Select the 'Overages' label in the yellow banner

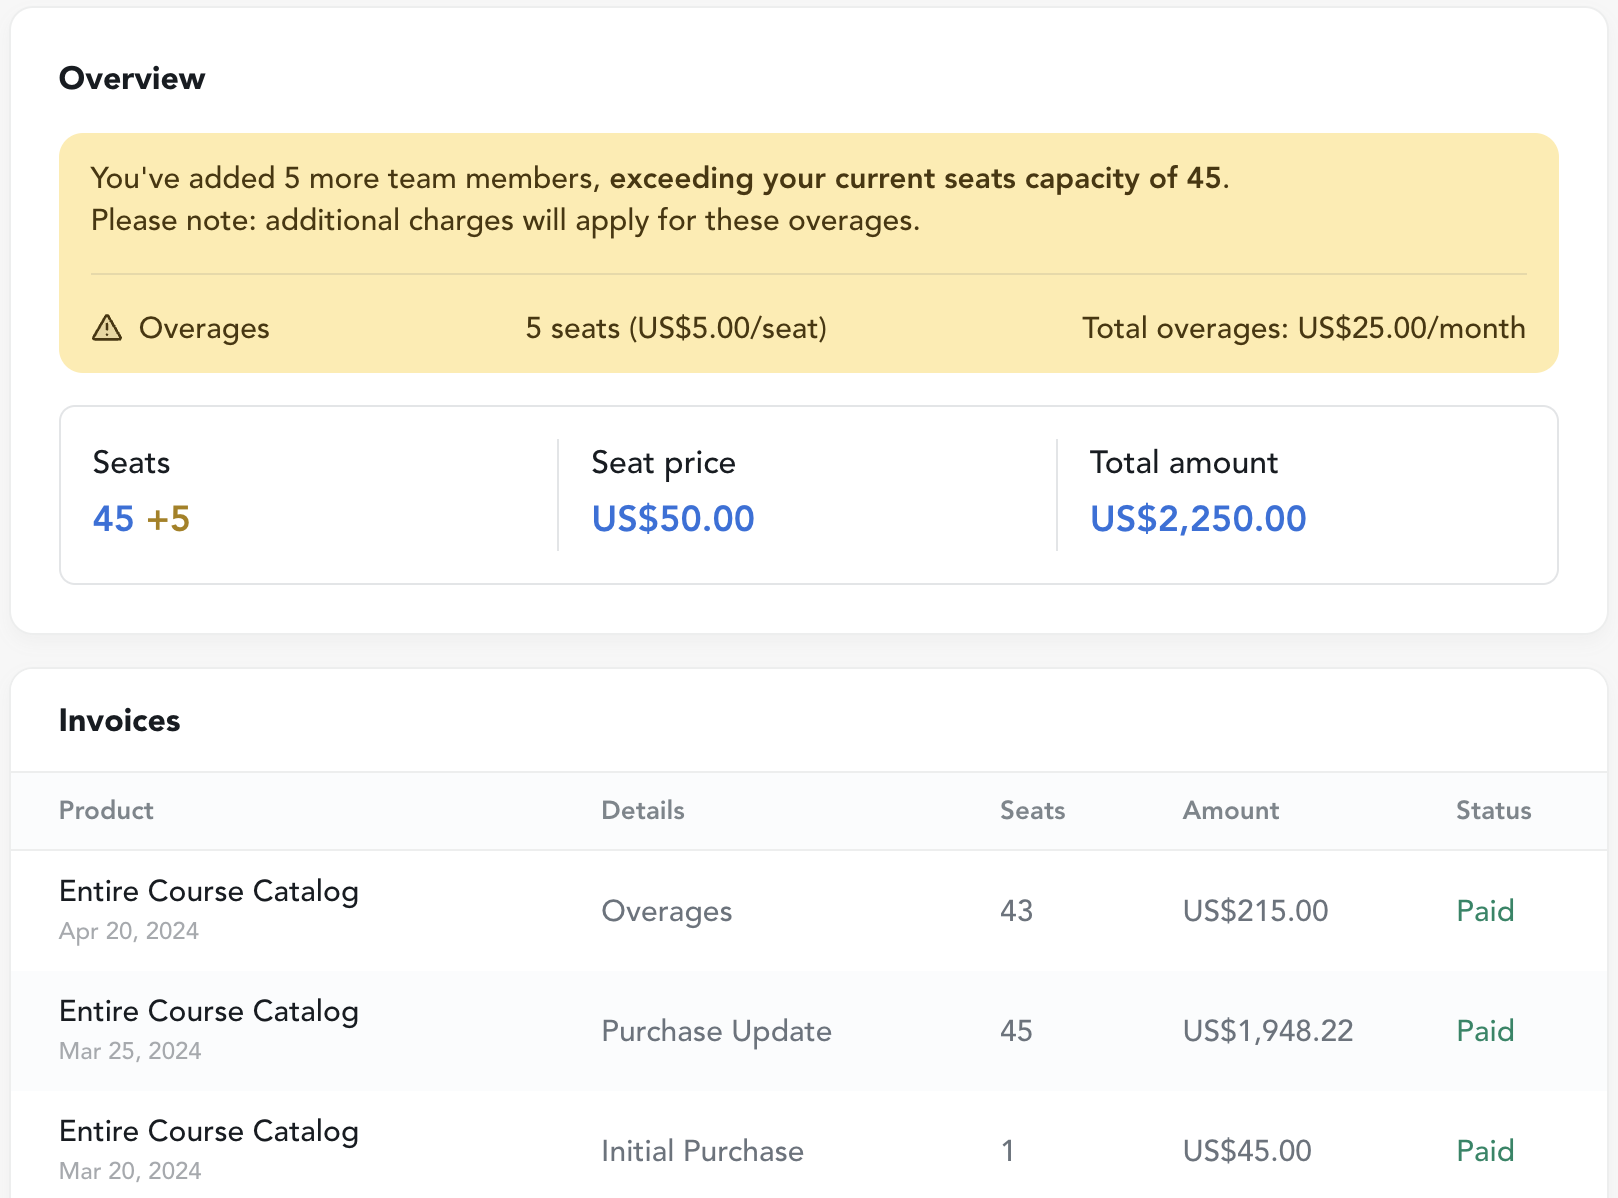[x=204, y=328]
